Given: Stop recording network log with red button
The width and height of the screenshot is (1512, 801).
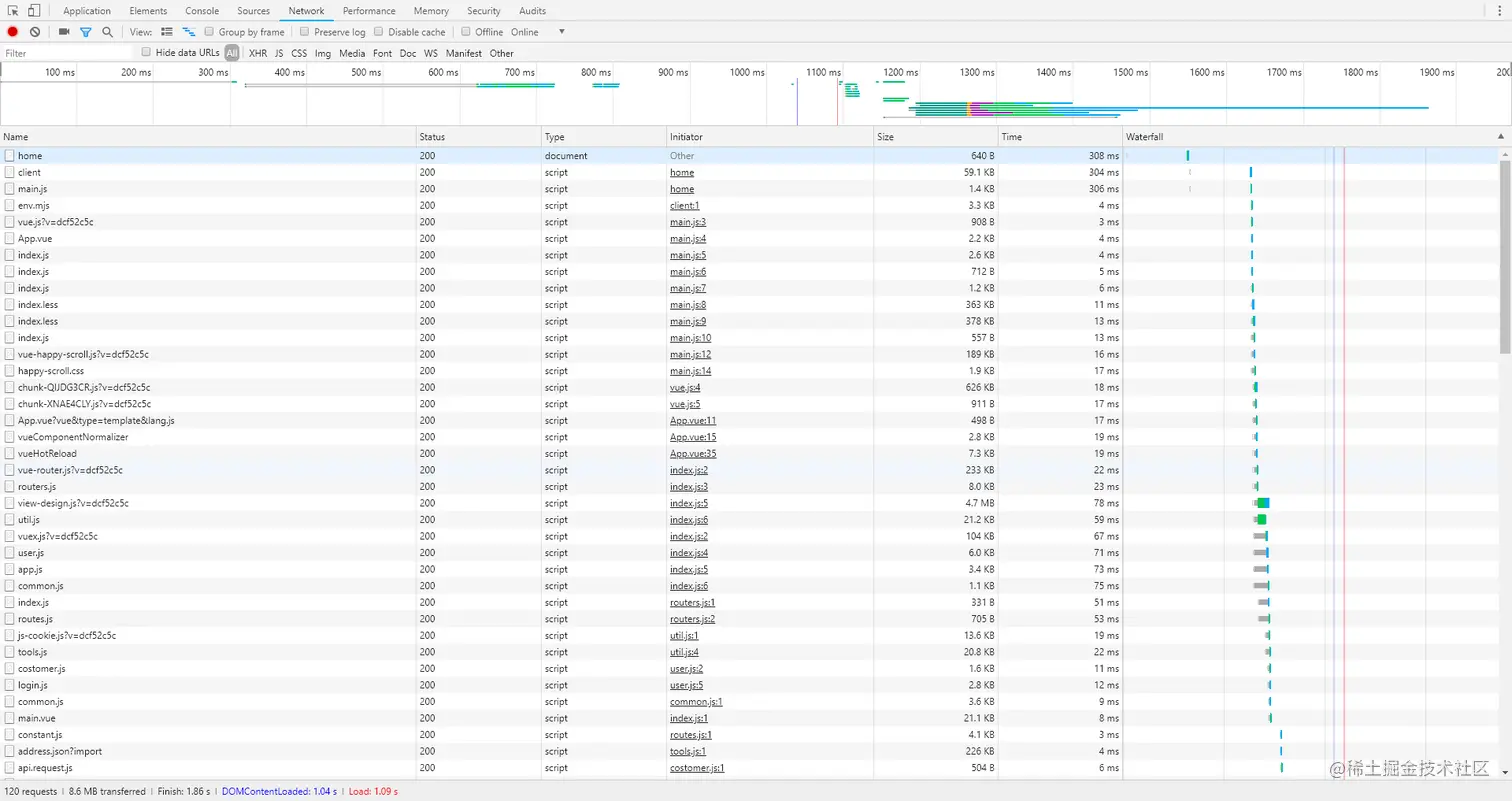Looking at the screenshot, I should (x=13, y=32).
